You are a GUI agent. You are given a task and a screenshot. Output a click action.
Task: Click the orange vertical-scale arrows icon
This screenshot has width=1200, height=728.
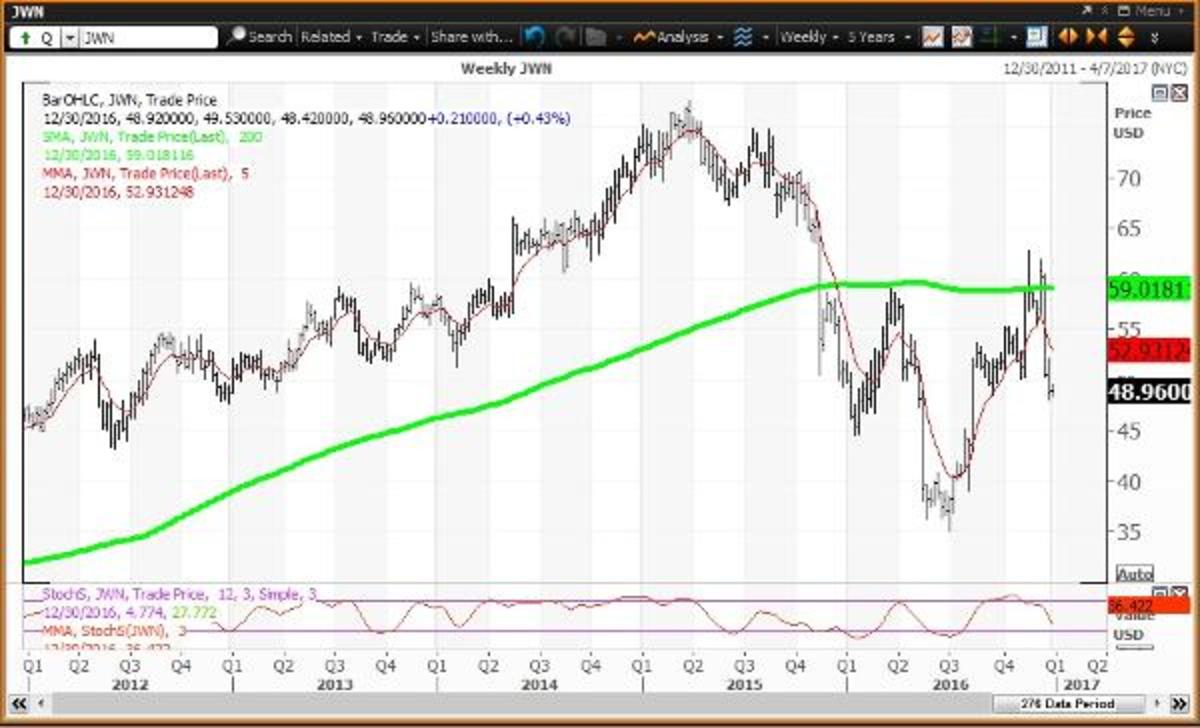point(1125,37)
